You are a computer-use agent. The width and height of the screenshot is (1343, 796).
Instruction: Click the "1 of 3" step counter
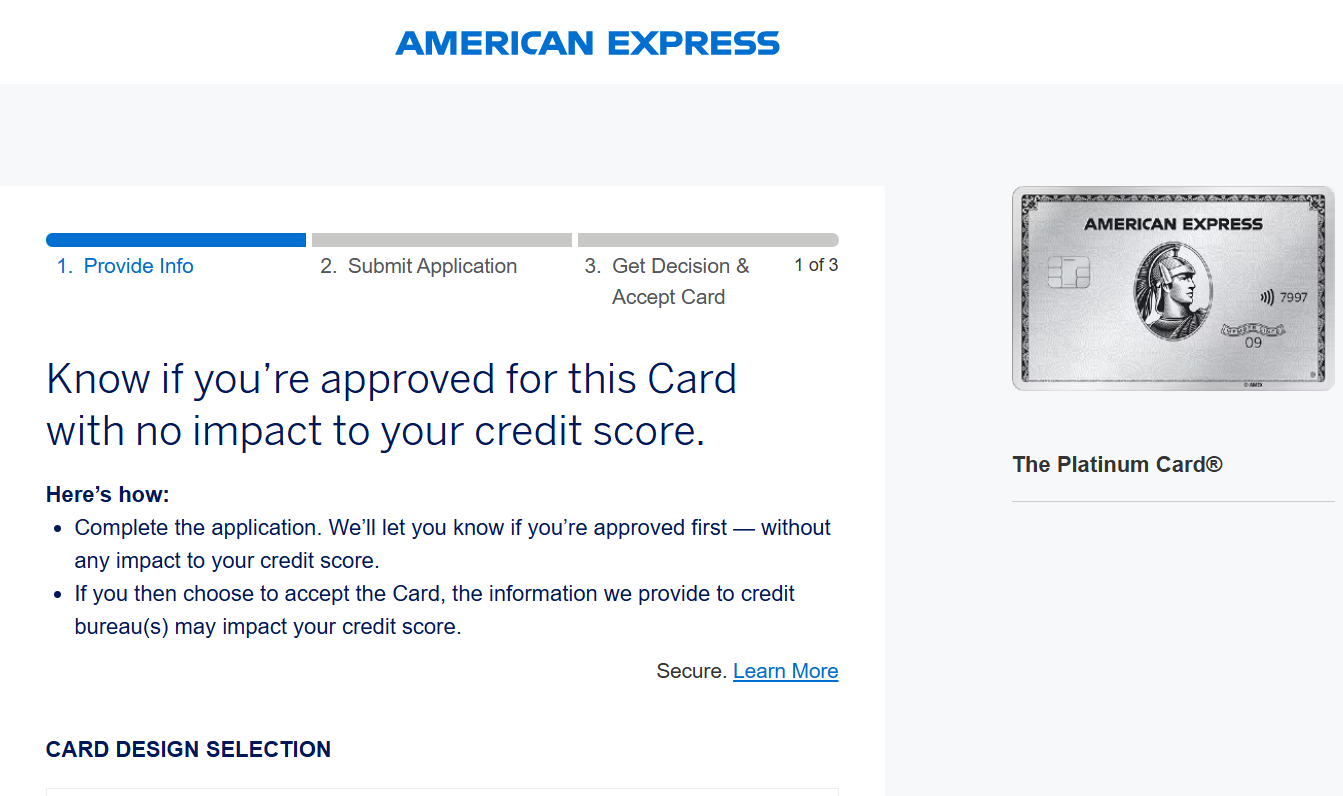816,265
